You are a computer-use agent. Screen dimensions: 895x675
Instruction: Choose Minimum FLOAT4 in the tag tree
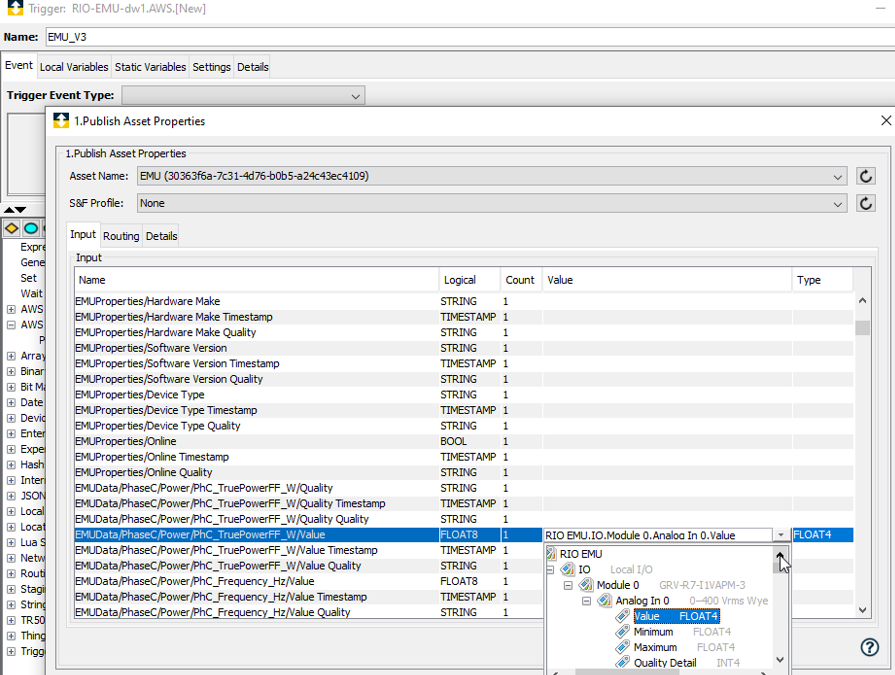click(x=682, y=632)
